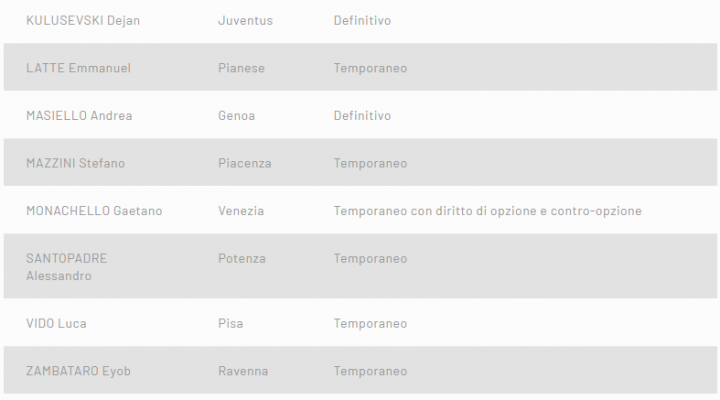Click the Potenza team entry
The height and width of the screenshot is (400, 720).
click(x=242, y=259)
